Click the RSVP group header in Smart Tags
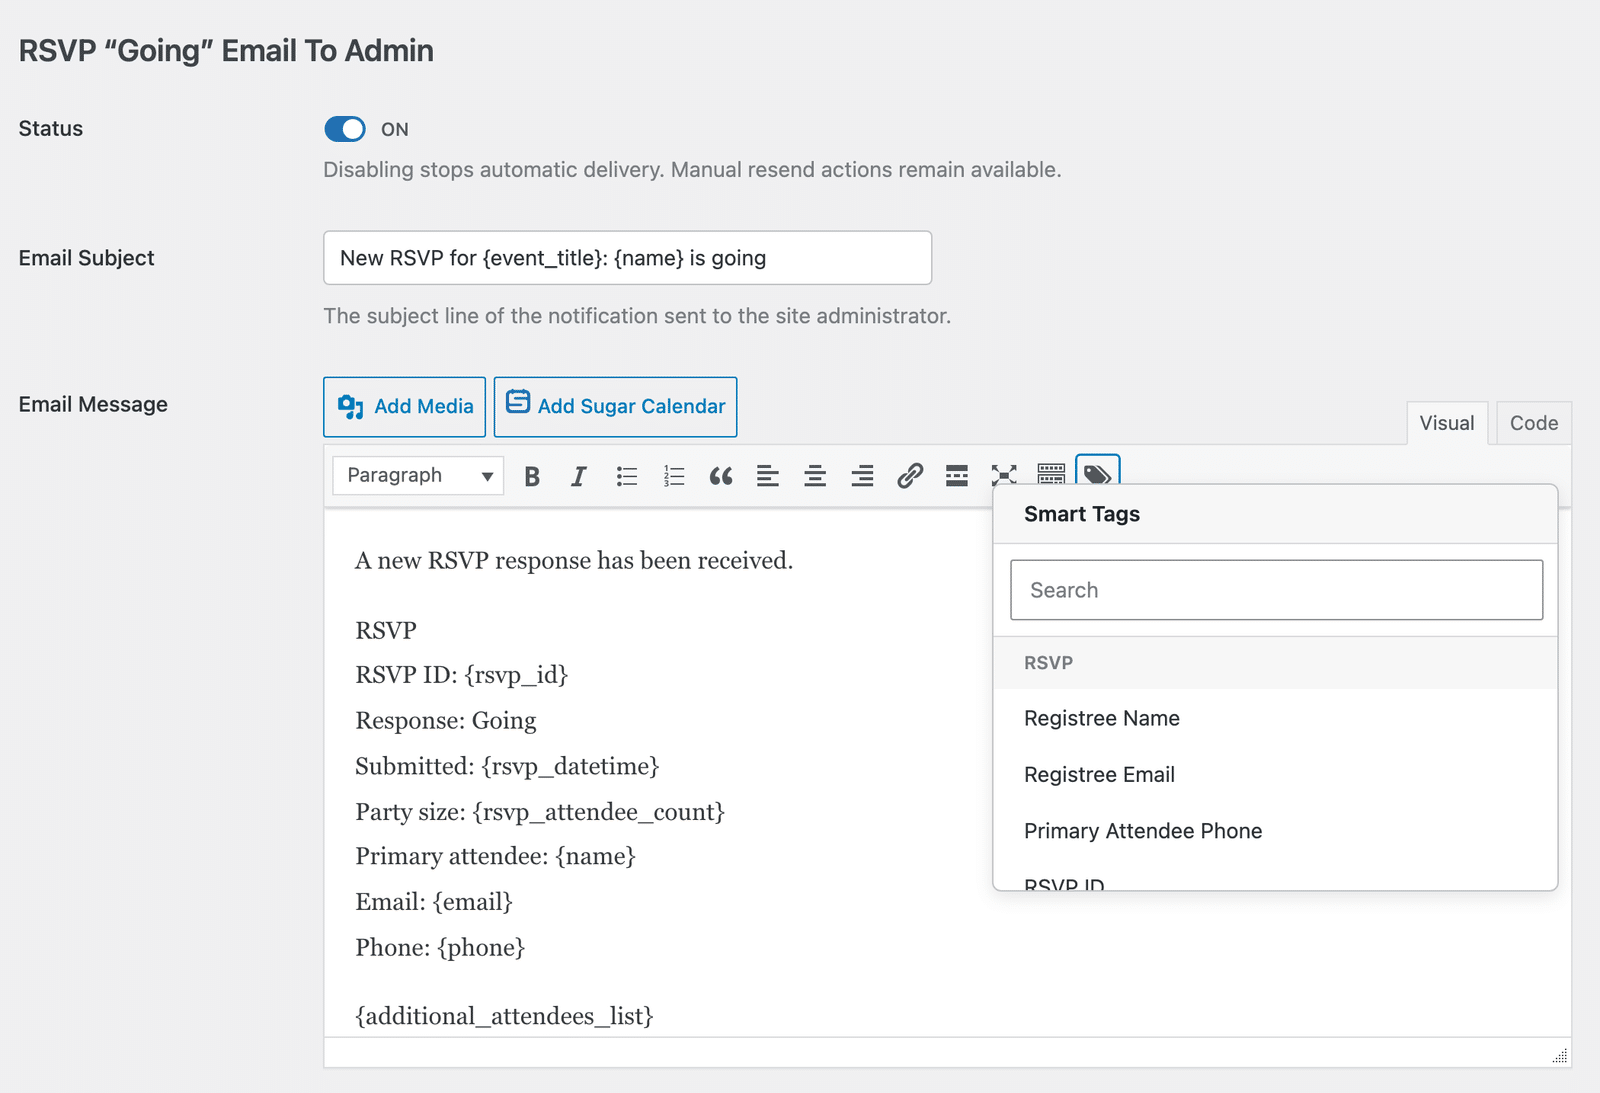The width and height of the screenshot is (1600, 1093). tap(1275, 663)
